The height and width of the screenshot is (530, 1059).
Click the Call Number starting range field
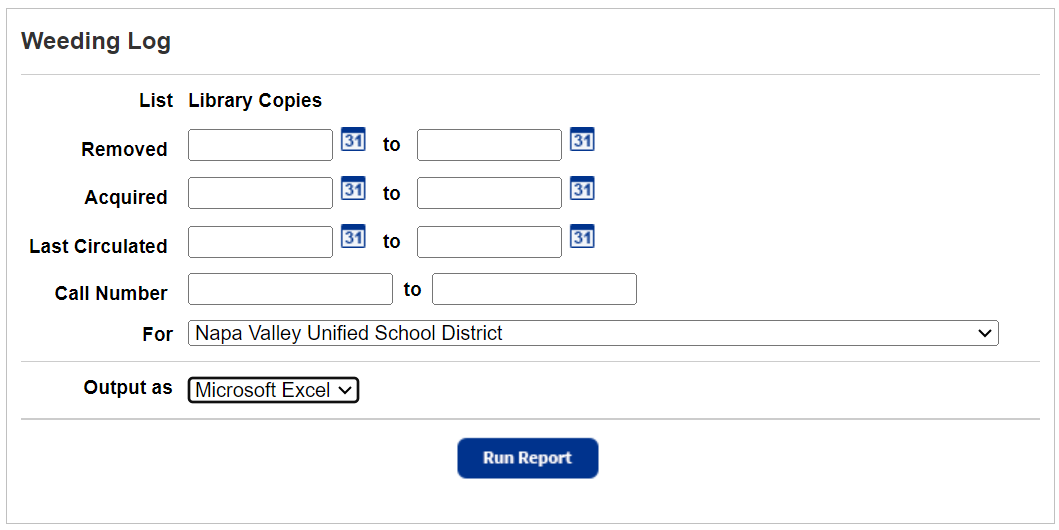(290, 289)
